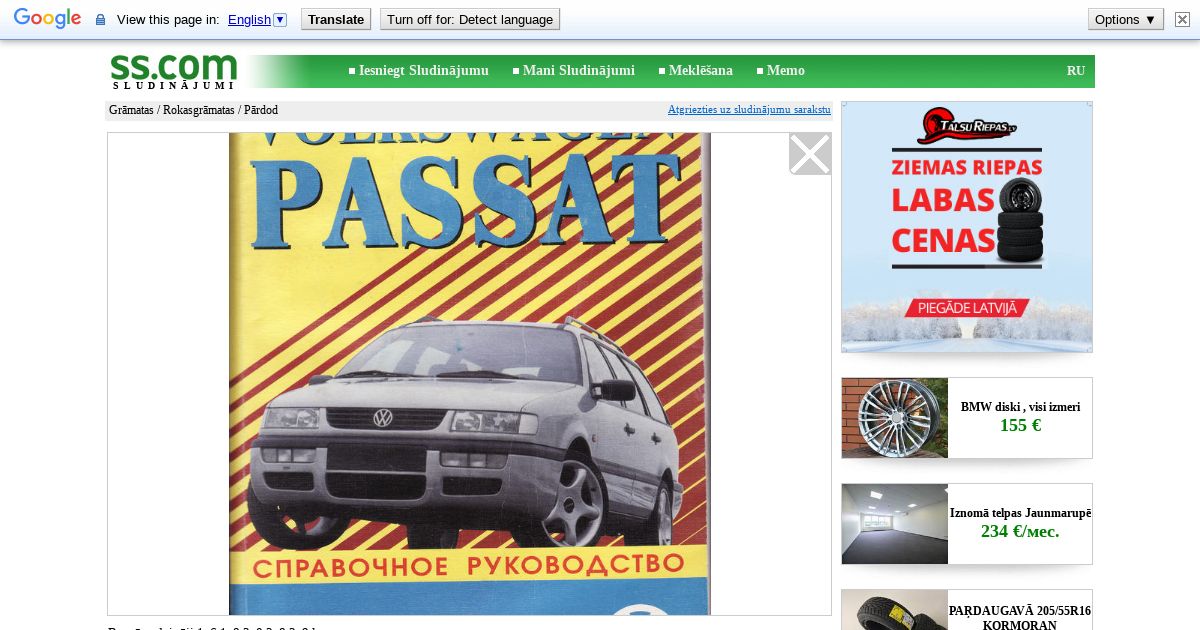This screenshot has height=630, width=1200.
Task: Click the ss.com Sludinājumi logo
Action: click(x=174, y=71)
